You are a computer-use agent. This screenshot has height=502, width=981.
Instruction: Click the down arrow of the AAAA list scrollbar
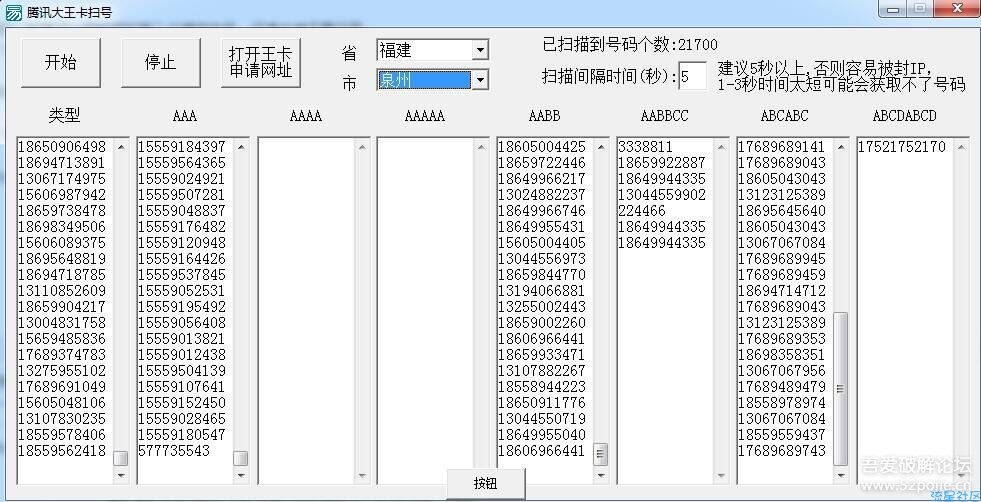click(361, 475)
